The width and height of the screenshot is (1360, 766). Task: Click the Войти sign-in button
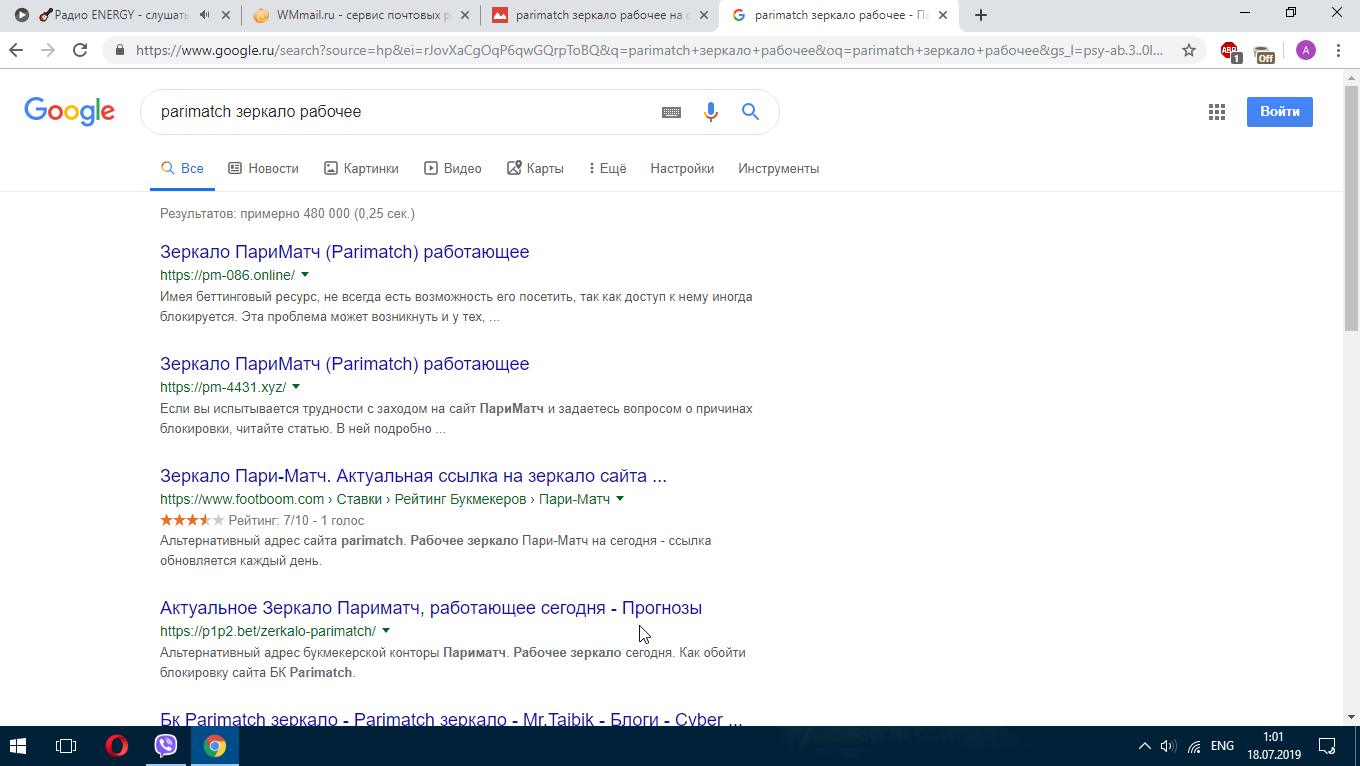[x=1280, y=112]
